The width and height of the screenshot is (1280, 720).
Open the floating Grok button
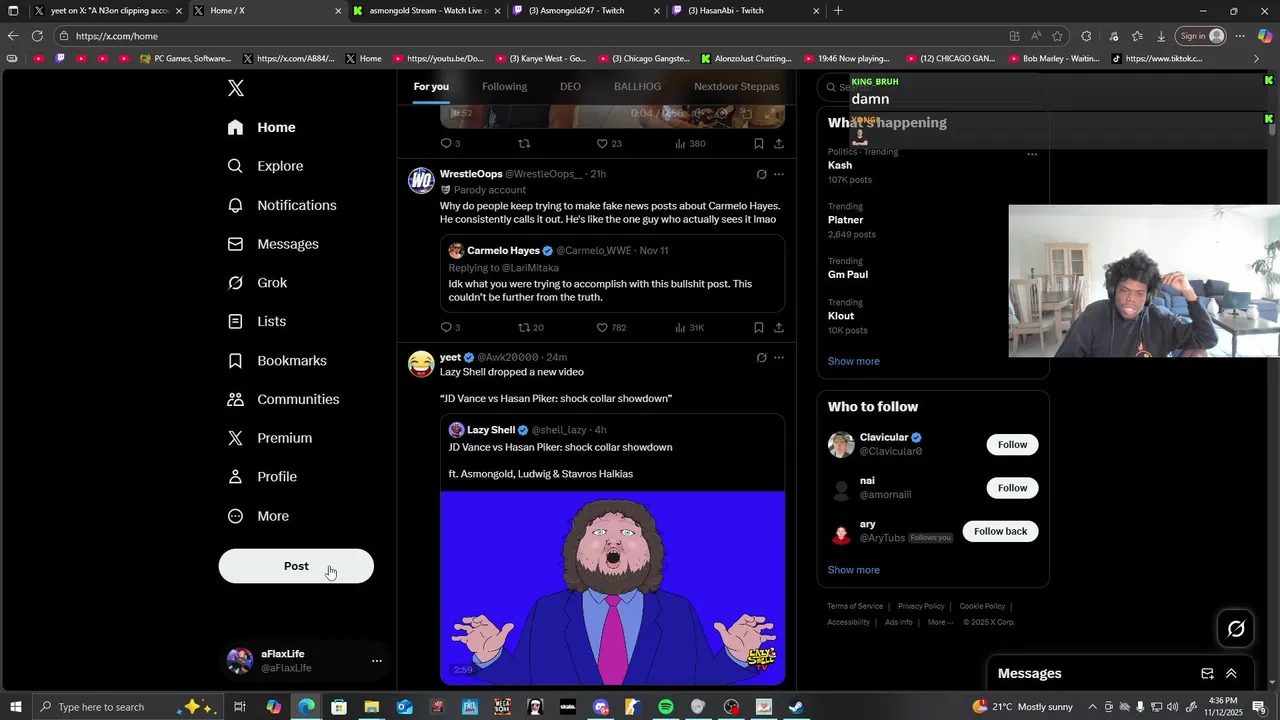(x=1236, y=629)
